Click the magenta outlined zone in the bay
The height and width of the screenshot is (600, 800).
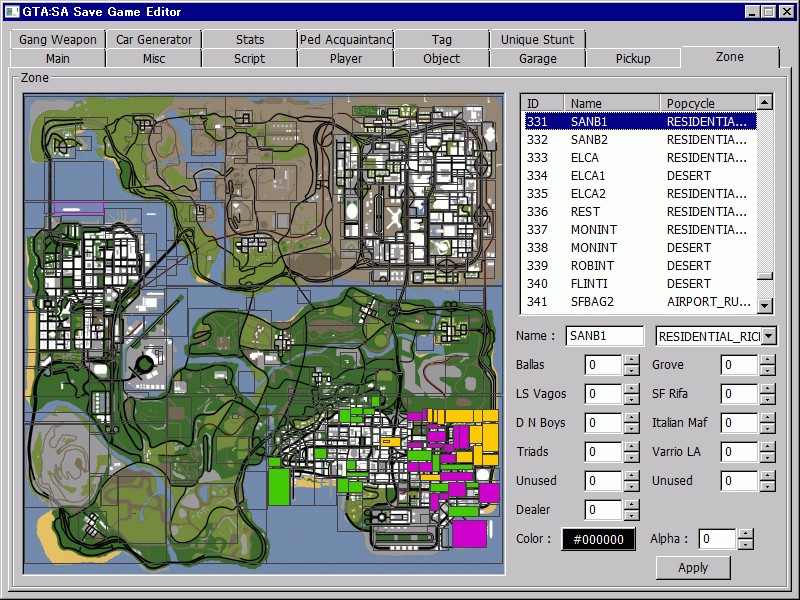(79, 208)
